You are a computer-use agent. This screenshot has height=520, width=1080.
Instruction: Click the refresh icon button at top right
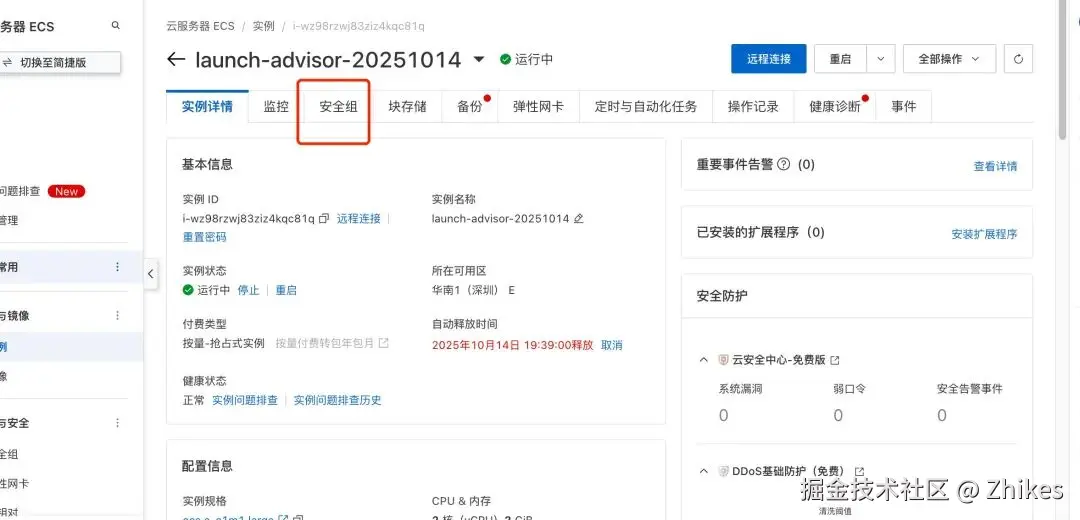pos(1018,59)
